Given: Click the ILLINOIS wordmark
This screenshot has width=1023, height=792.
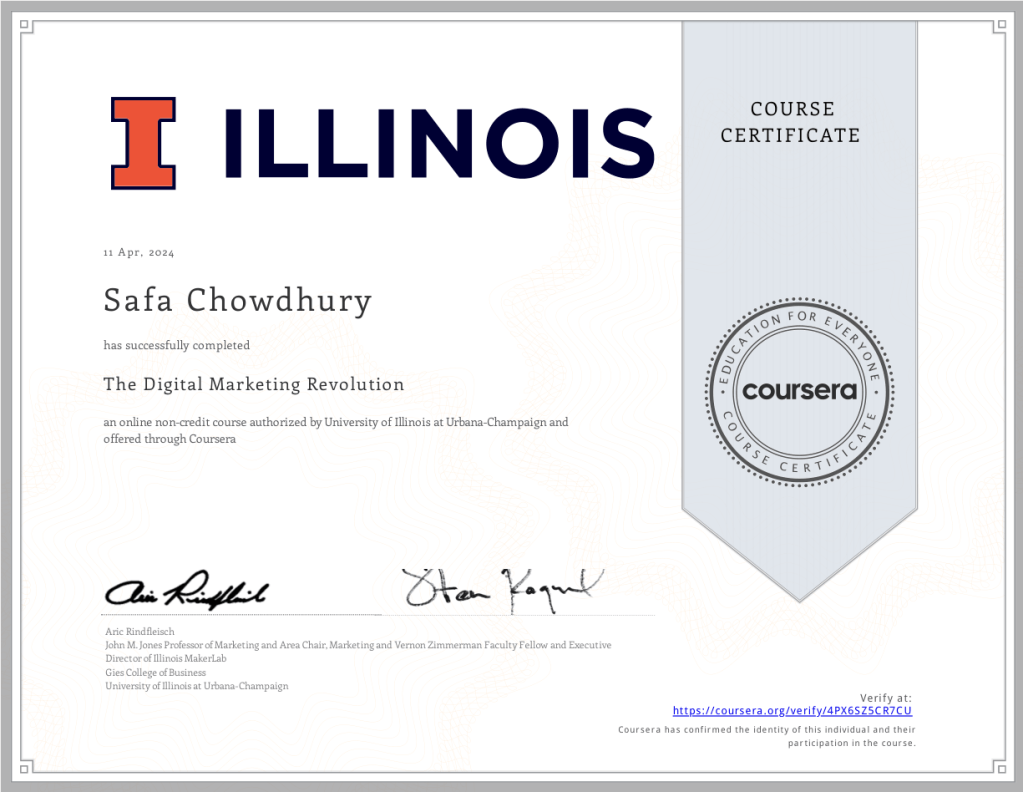Looking at the screenshot, I should (439, 144).
